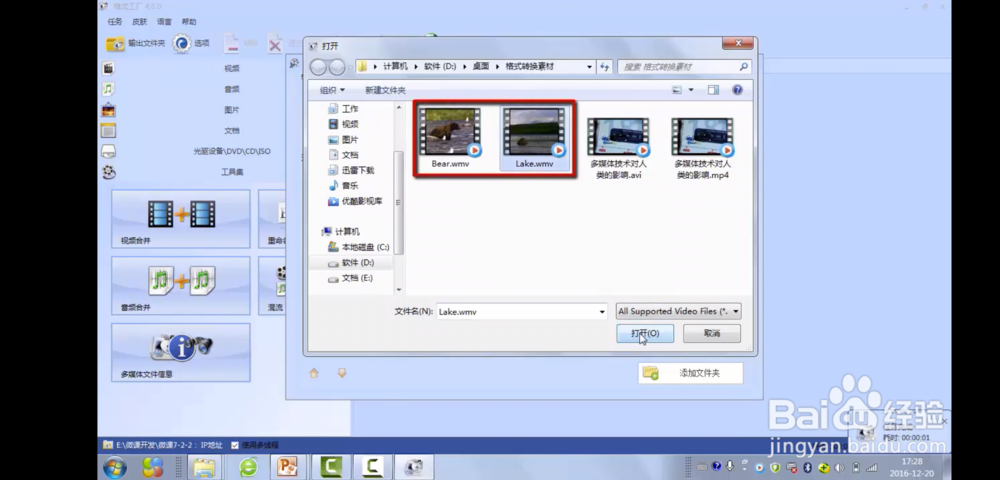
Task: Open help via blue question mark icon
Action: tap(737, 91)
